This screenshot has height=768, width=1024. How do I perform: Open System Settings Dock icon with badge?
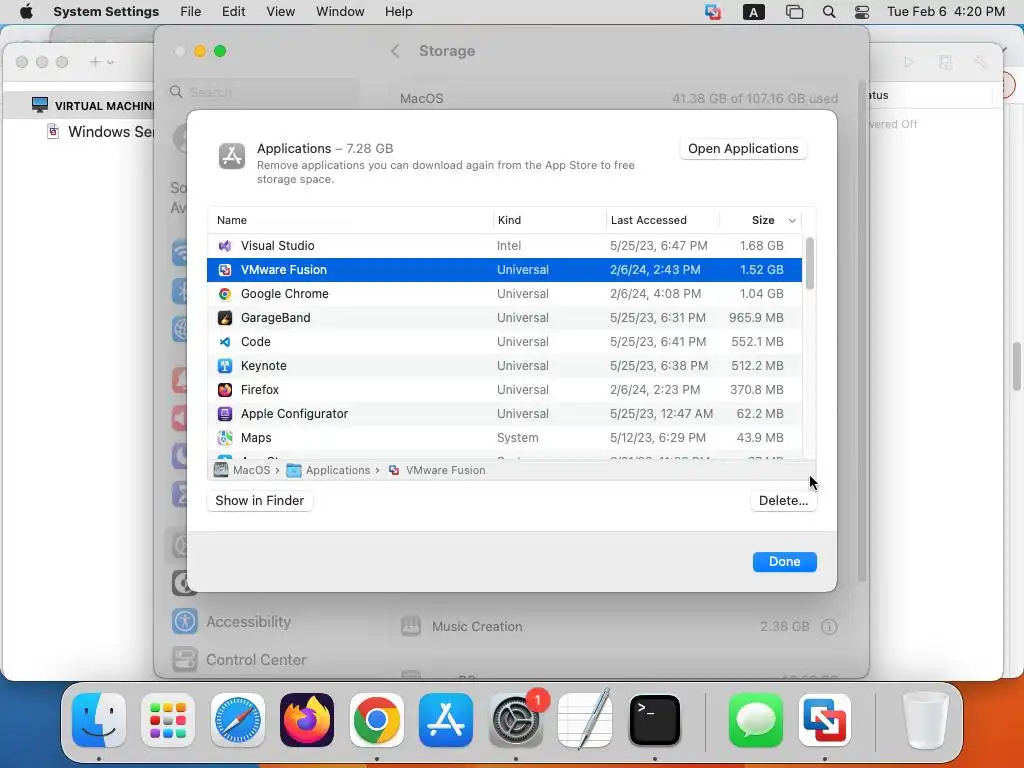[516, 720]
